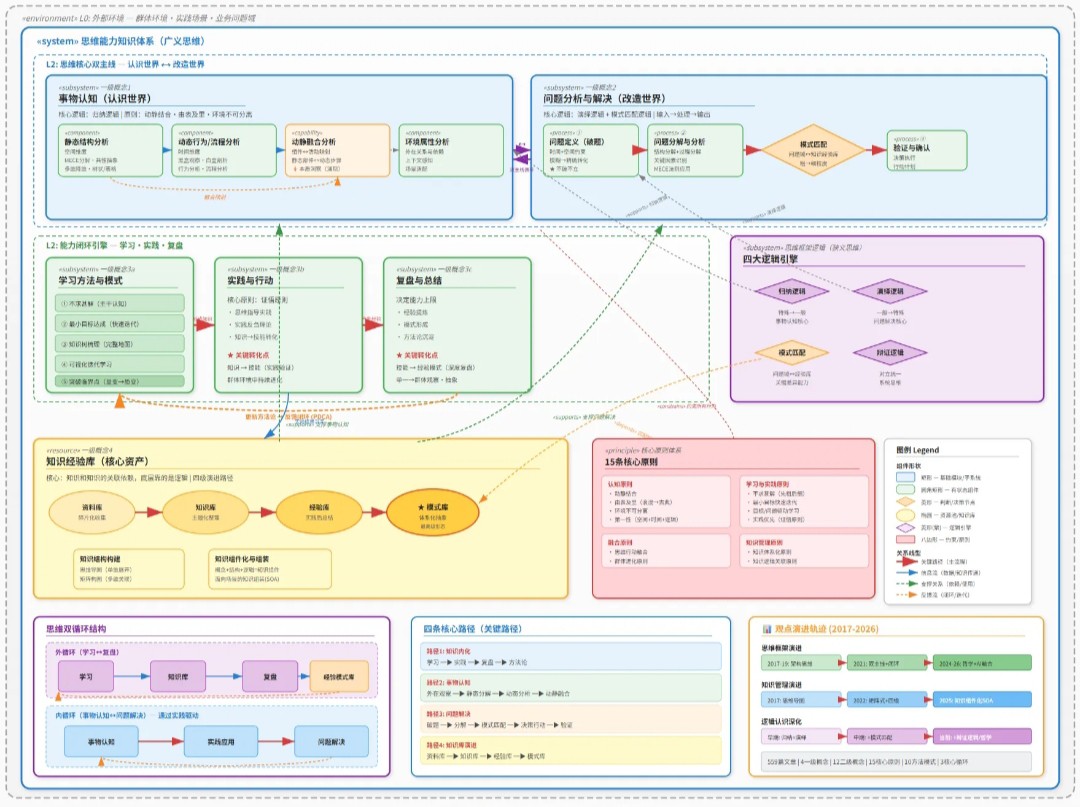Click the 模式匹配 diamond in problem-solving subsystem
Viewport: 1080px width, 807px height.
click(813, 150)
